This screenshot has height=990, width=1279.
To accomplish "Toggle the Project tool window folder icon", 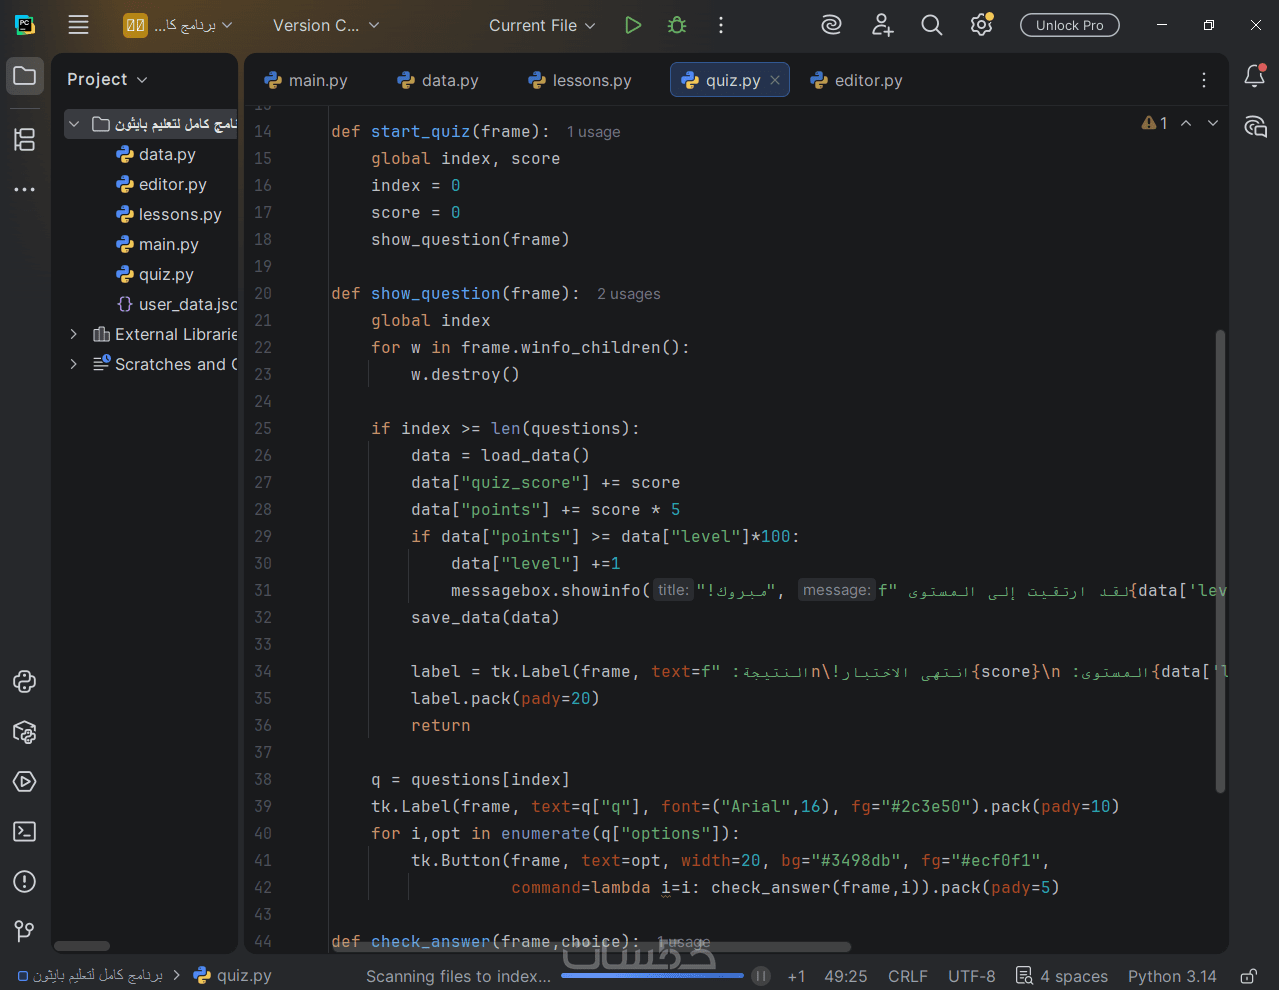I will pyautogui.click(x=24, y=76).
